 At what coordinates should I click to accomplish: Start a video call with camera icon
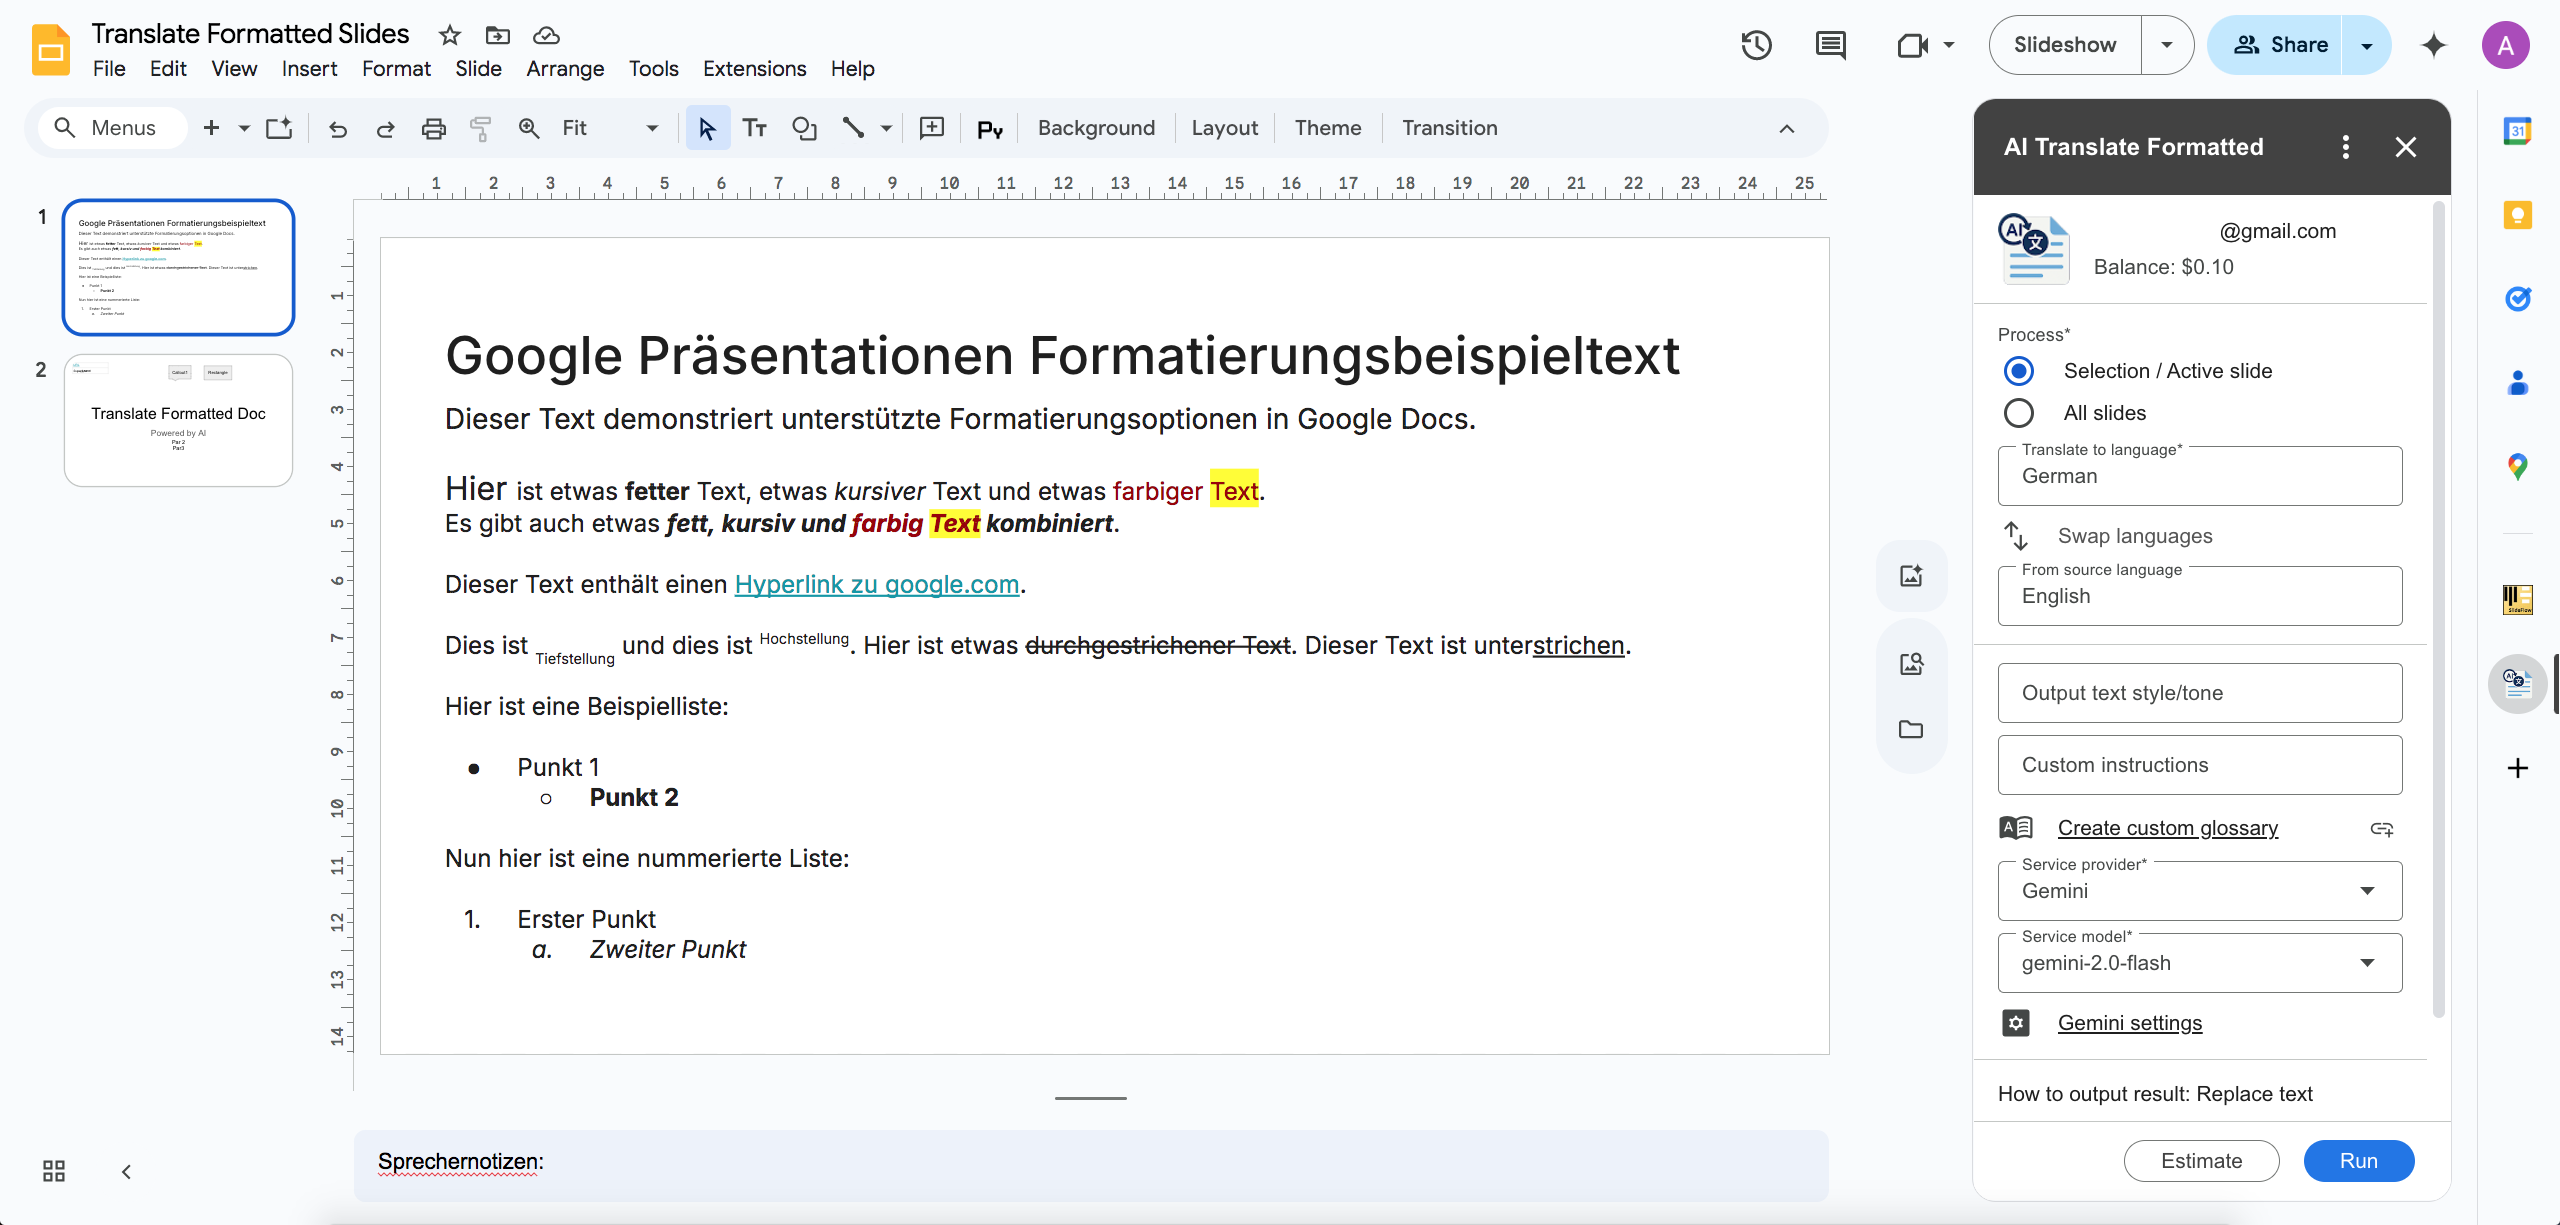(x=1912, y=45)
